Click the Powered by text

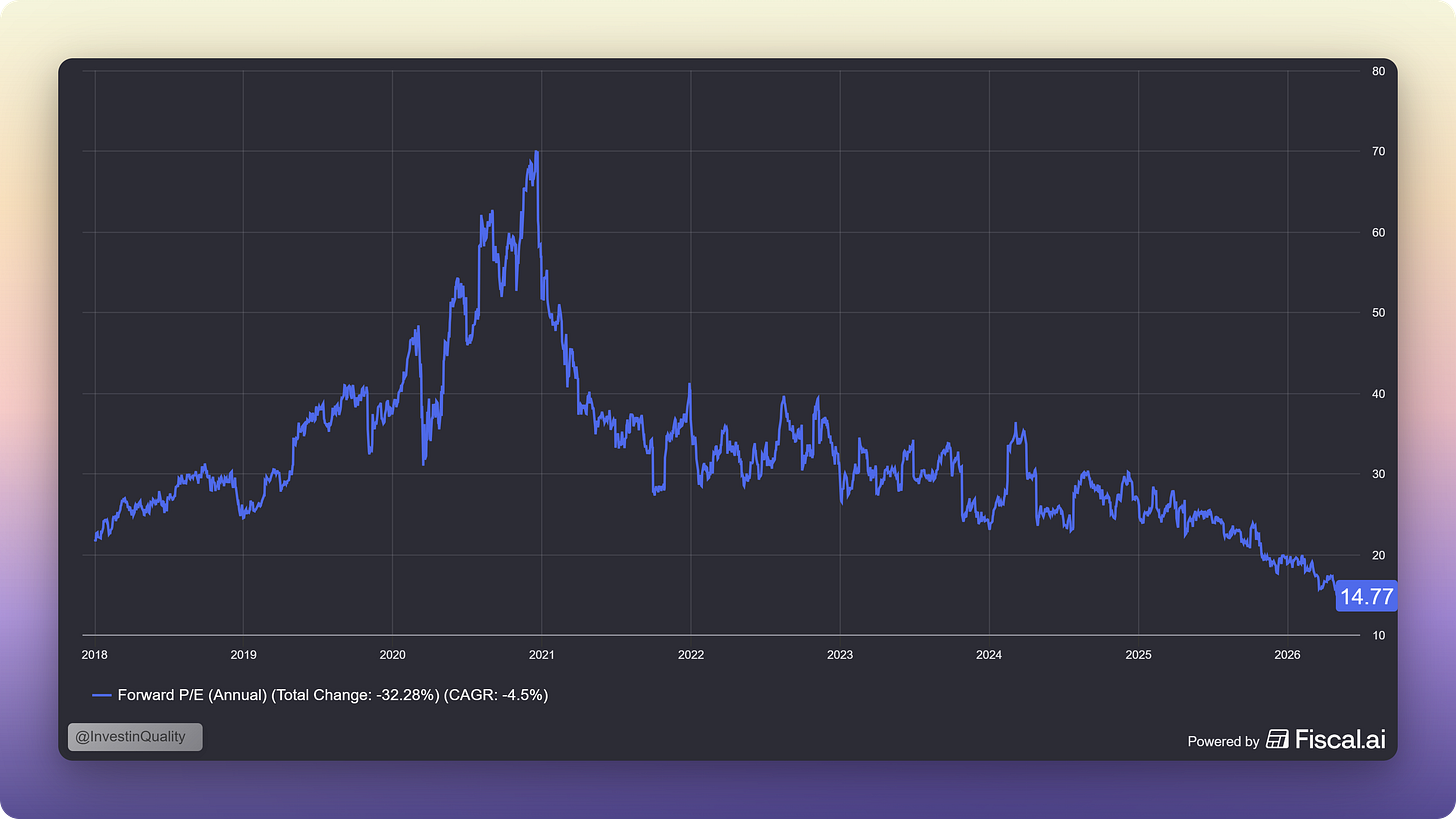click(x=1223, y=741)
